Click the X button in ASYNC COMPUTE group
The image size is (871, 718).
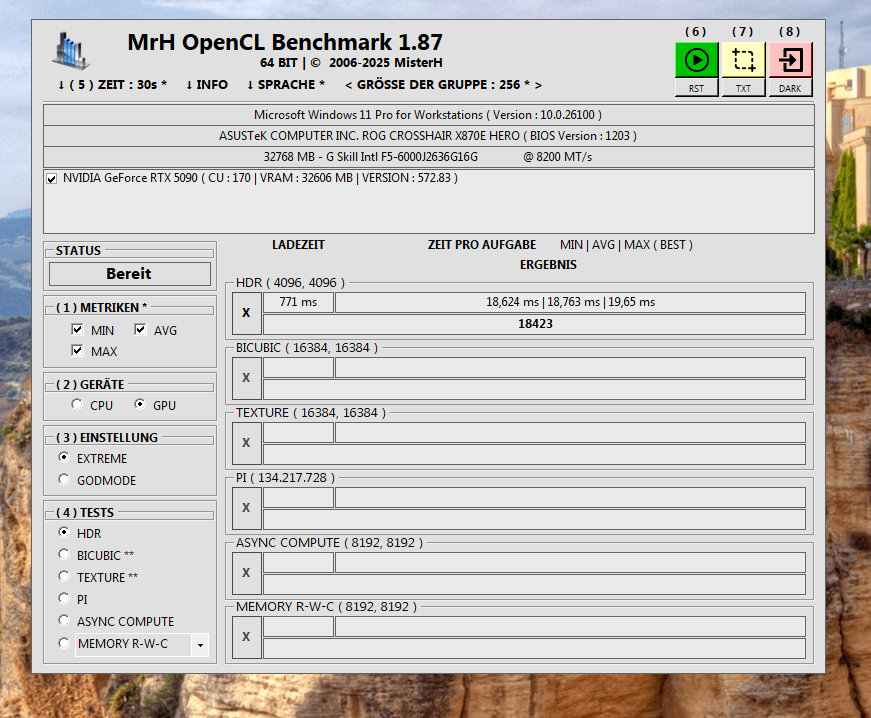(247, 573)
